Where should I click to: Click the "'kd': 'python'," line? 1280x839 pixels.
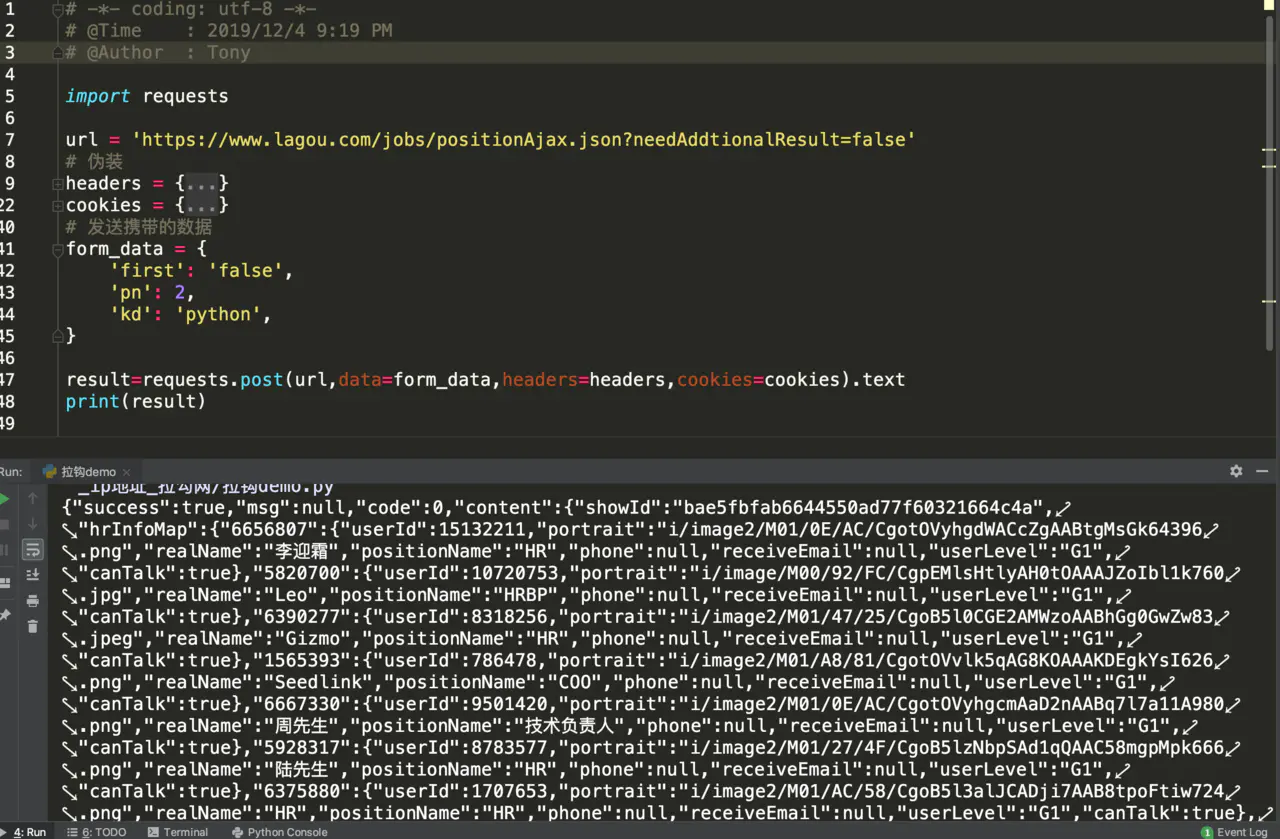(191, 314)
